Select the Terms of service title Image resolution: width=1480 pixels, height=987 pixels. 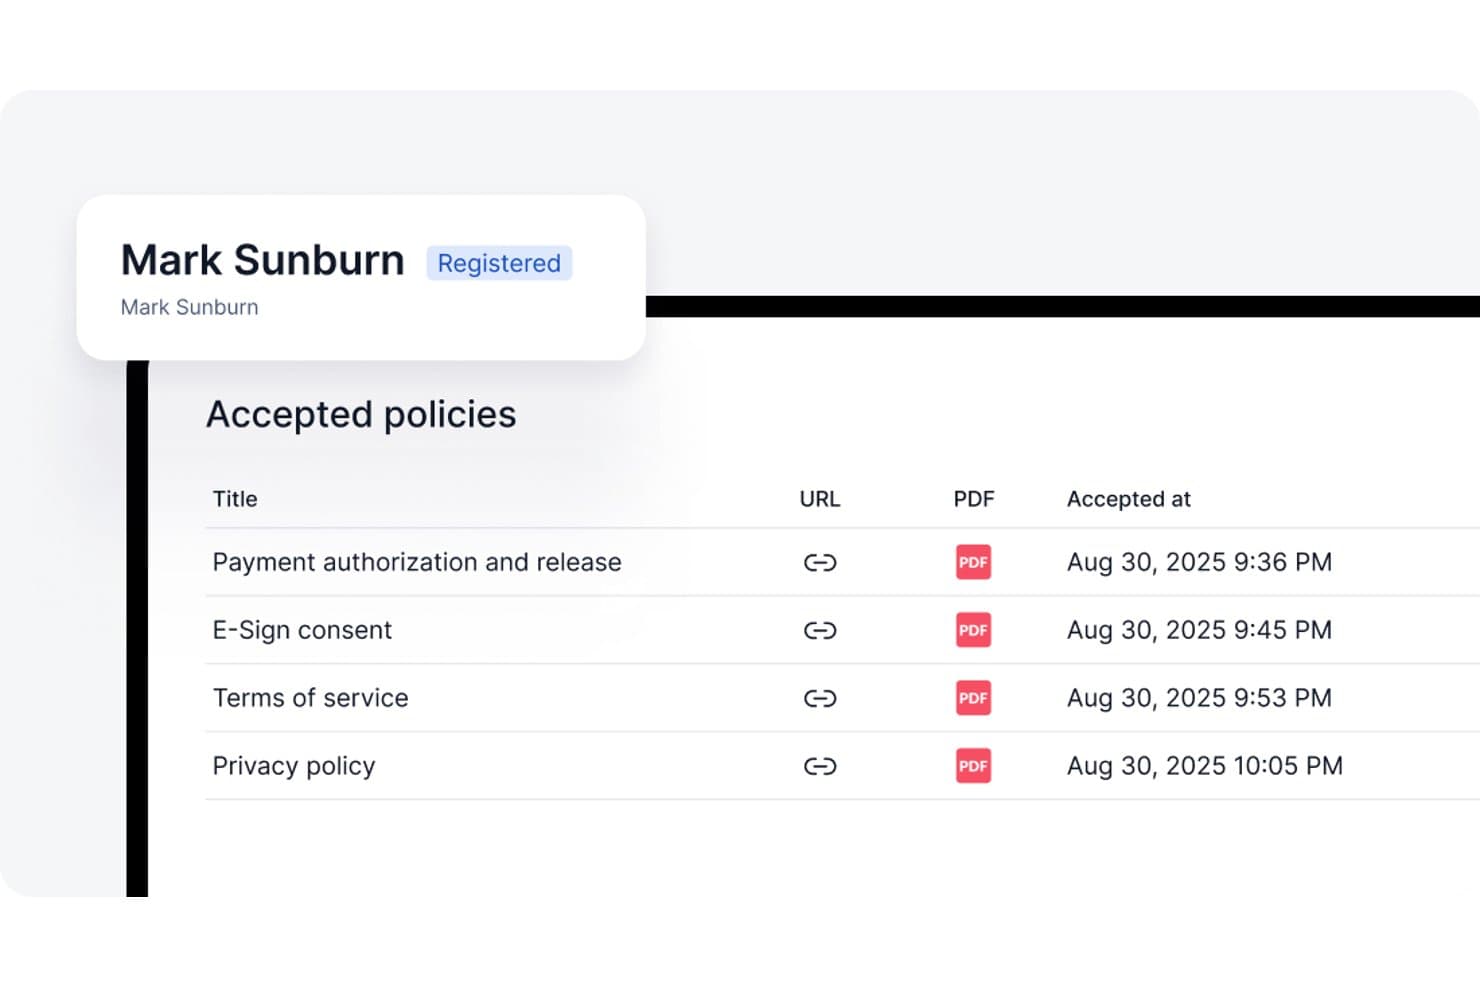(x=311, y=698)
